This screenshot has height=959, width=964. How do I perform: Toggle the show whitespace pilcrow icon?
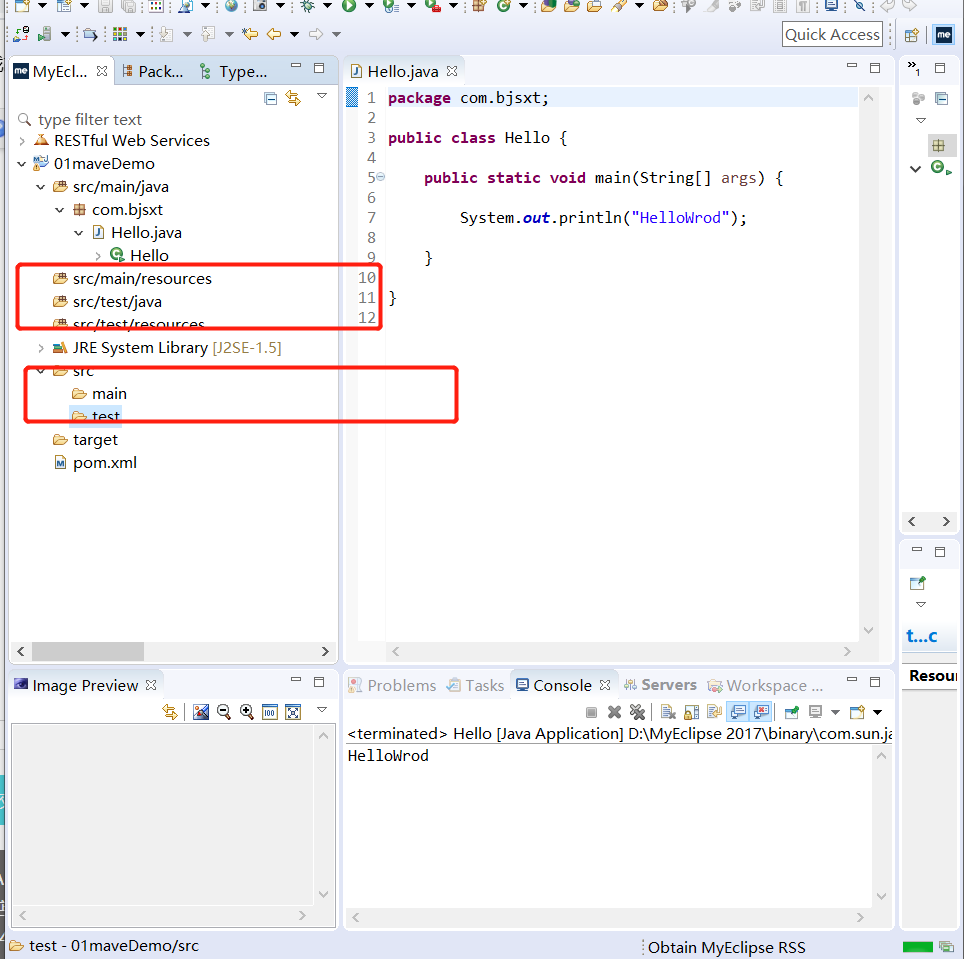point(803,6)
